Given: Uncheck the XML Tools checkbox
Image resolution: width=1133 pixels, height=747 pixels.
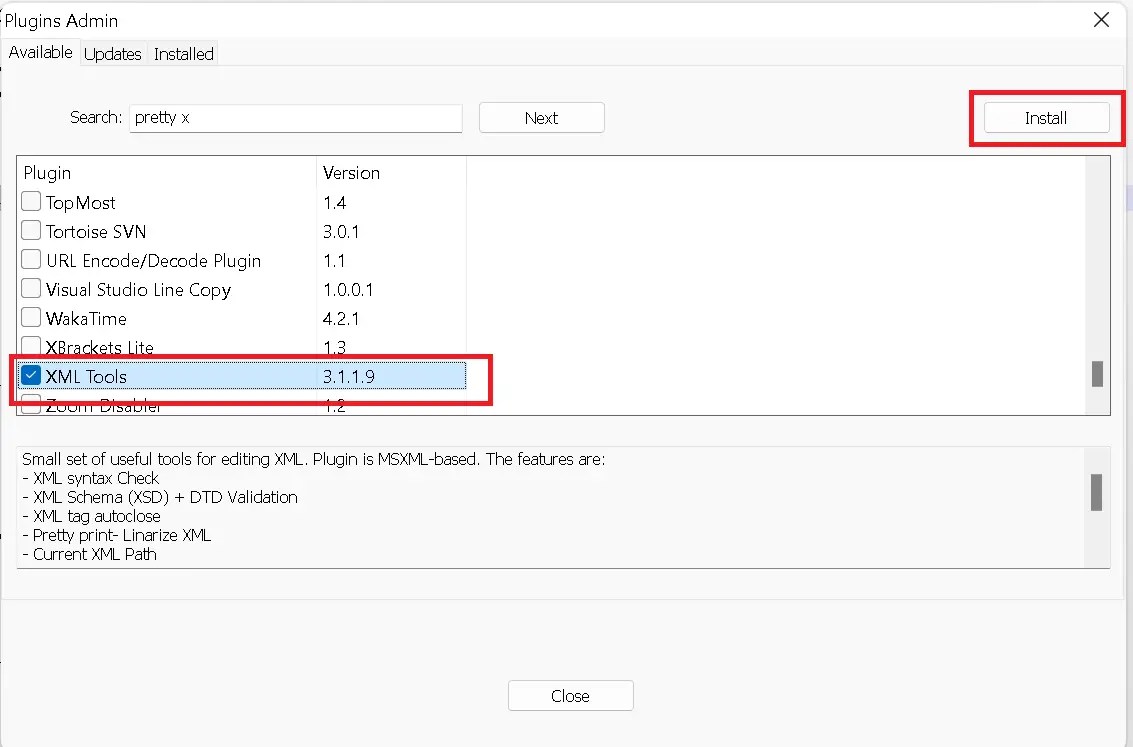Looking at the screenshot, I should click(31, 375).
